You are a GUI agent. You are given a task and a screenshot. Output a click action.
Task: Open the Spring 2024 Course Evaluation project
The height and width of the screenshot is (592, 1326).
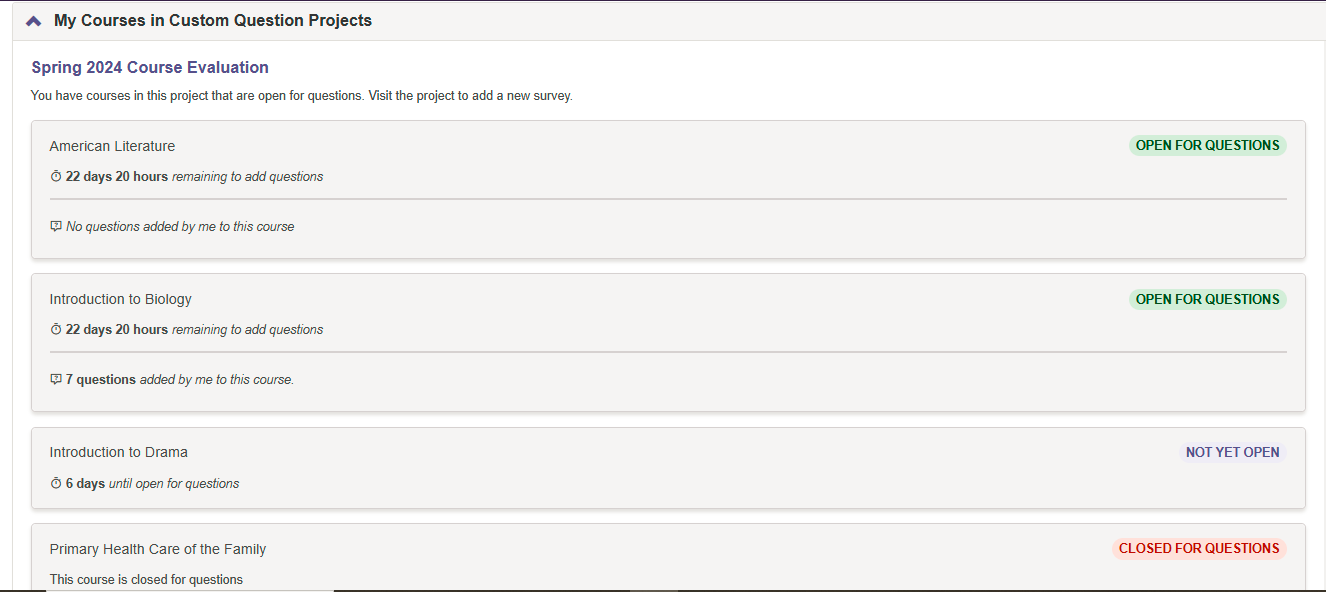coord(150,68)
